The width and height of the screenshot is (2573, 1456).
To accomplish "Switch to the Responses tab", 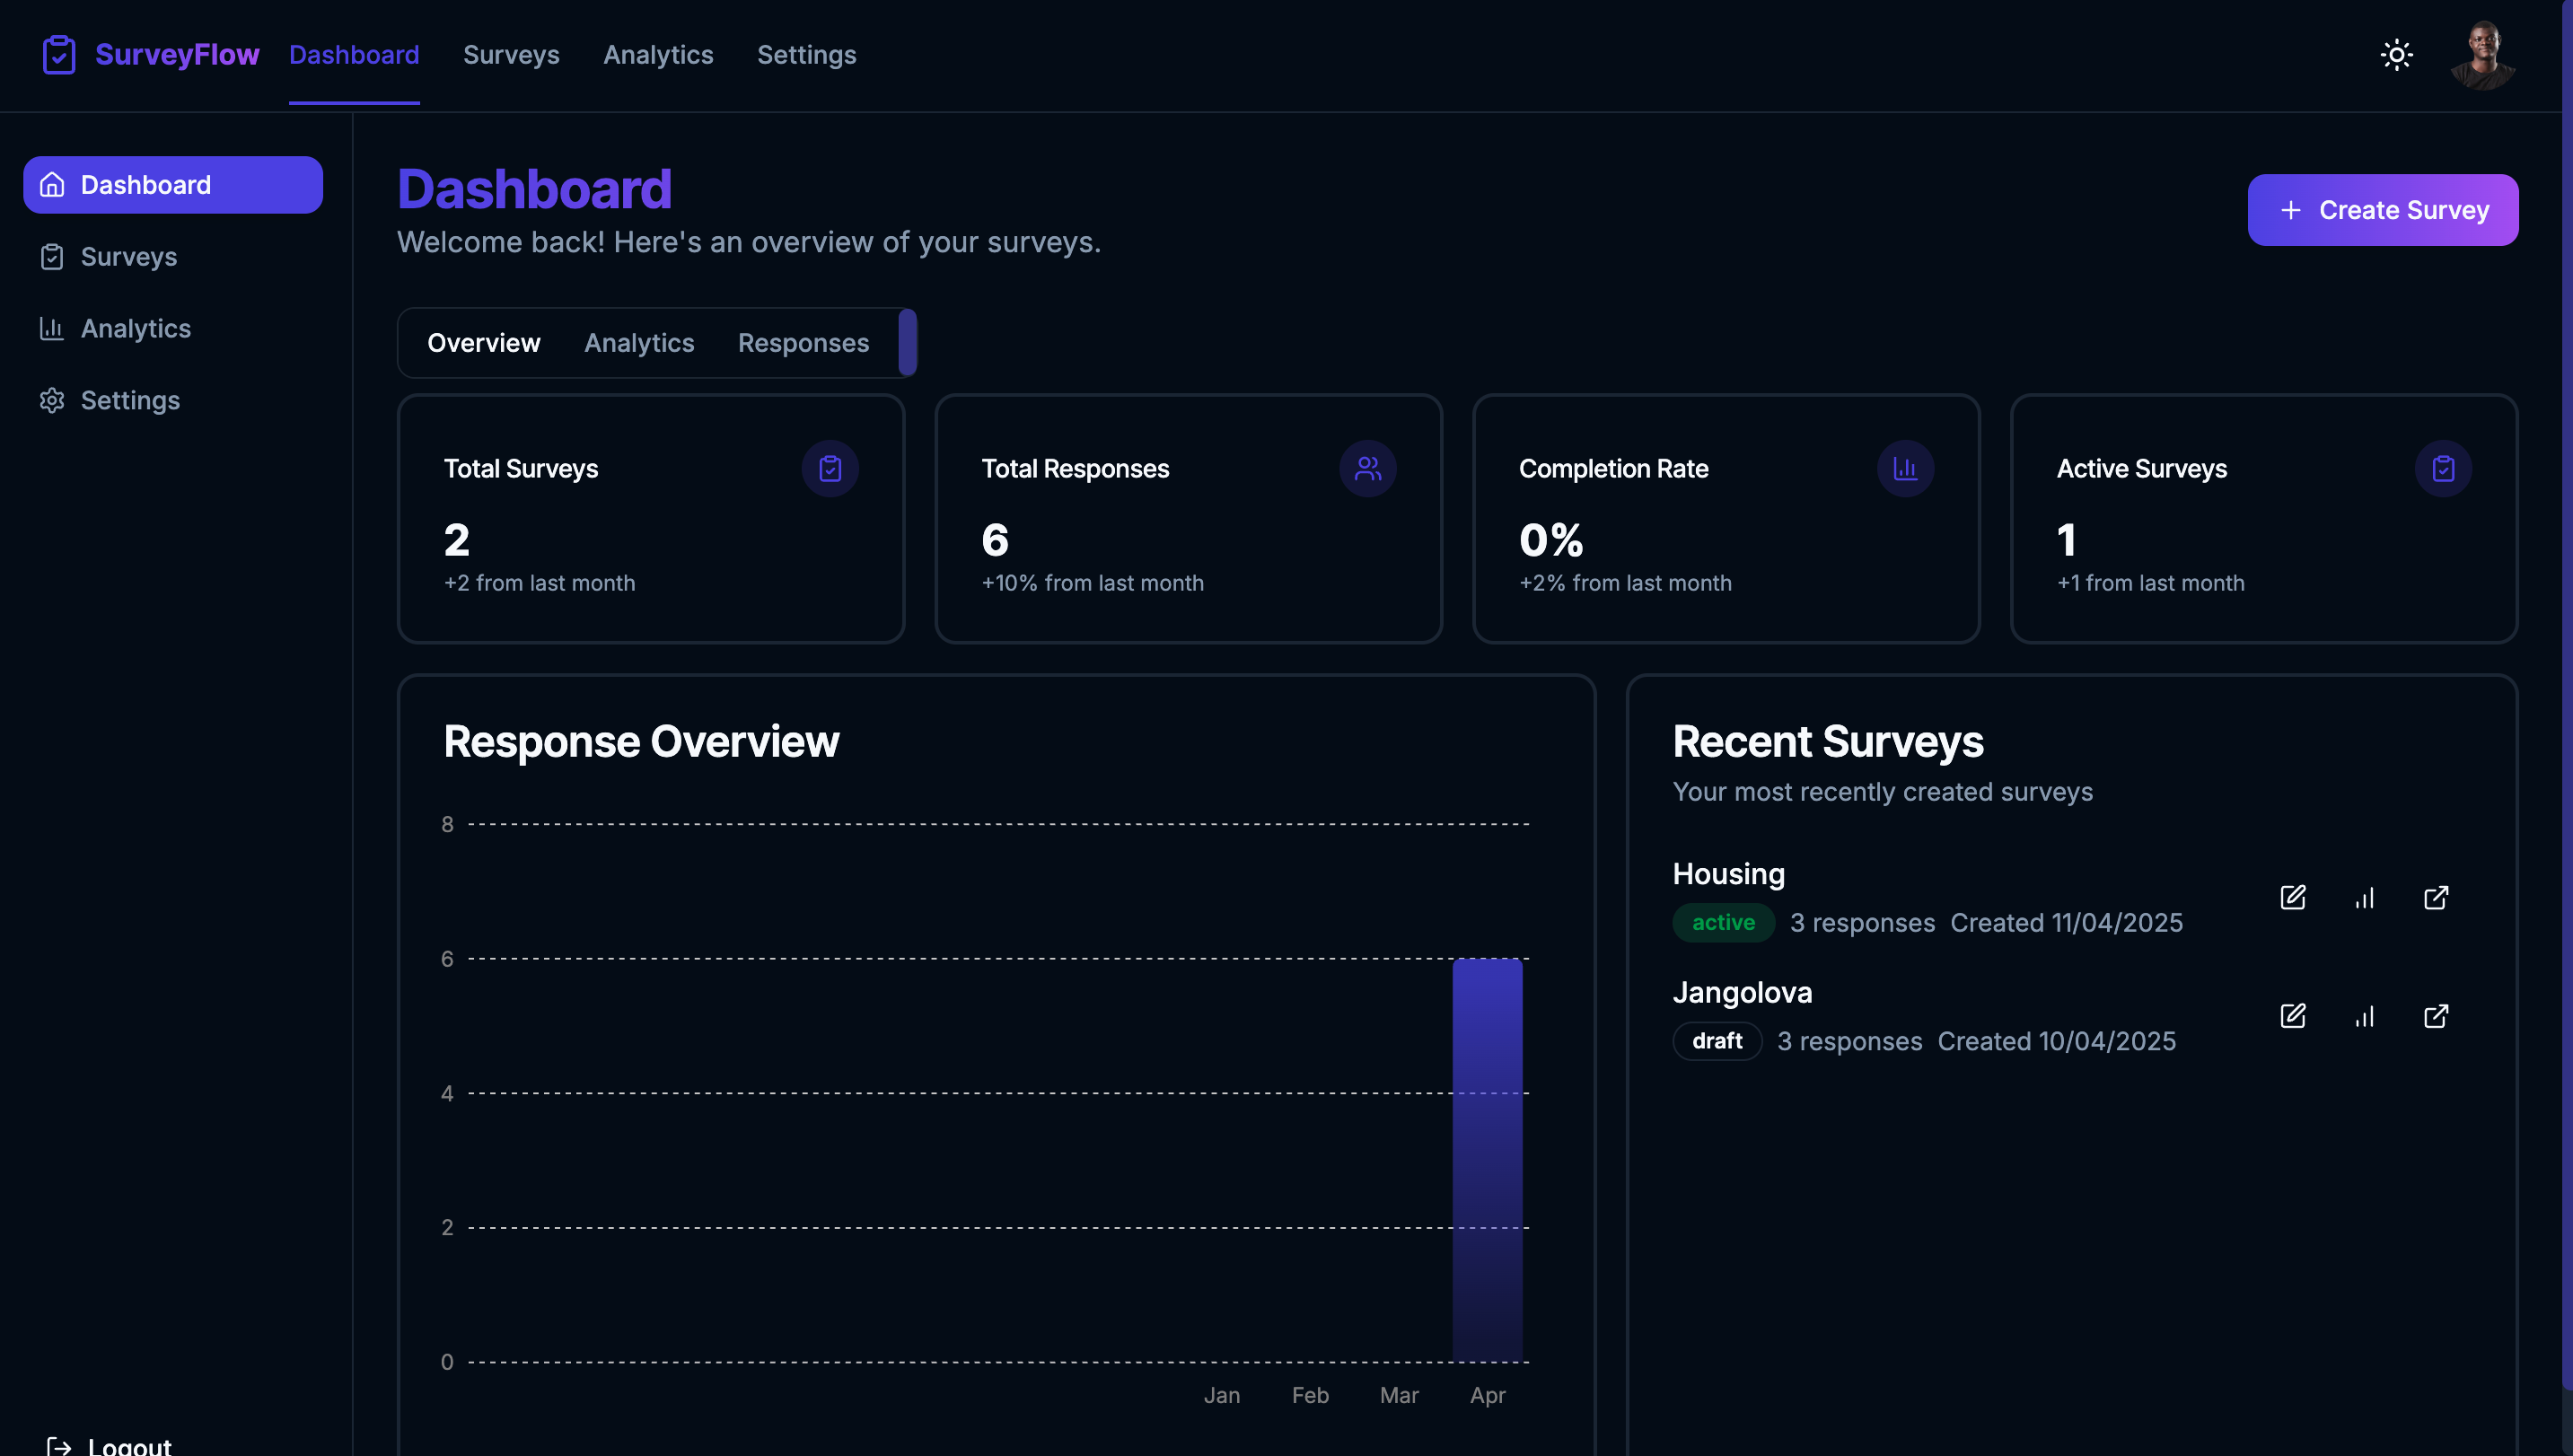I will 803,343.
